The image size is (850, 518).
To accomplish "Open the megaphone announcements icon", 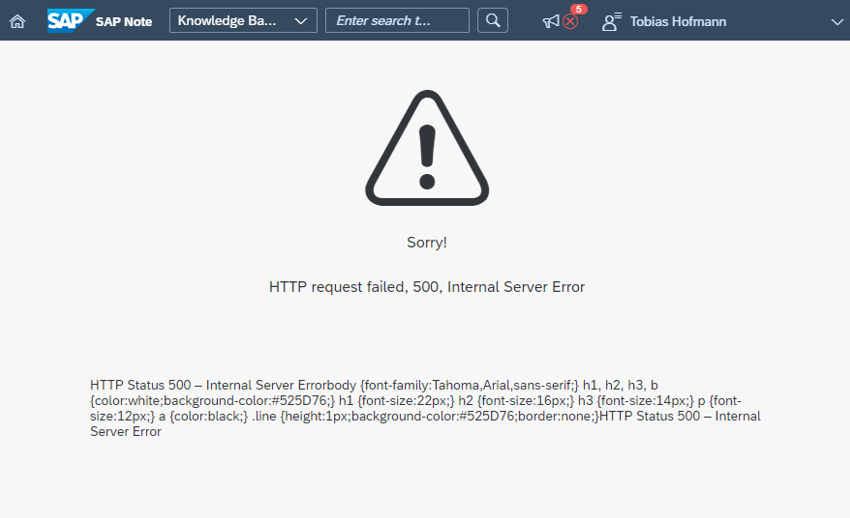I will [551, 21].
